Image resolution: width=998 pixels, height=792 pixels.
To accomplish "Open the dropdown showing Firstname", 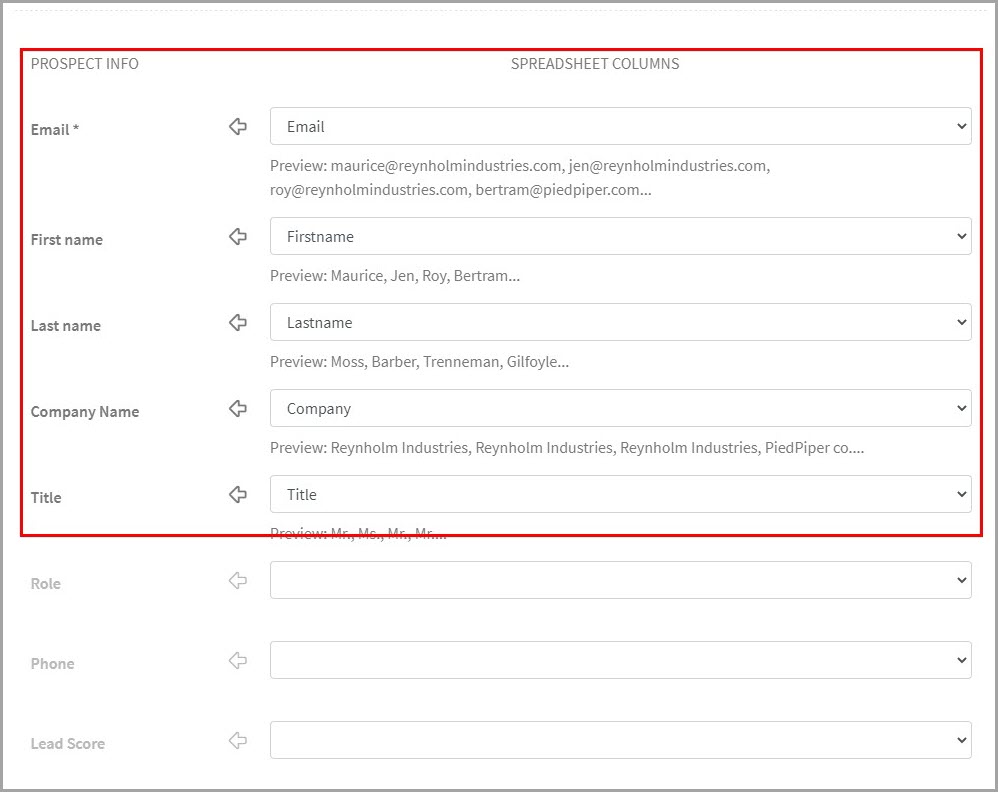I will click(x=620, y=237).
